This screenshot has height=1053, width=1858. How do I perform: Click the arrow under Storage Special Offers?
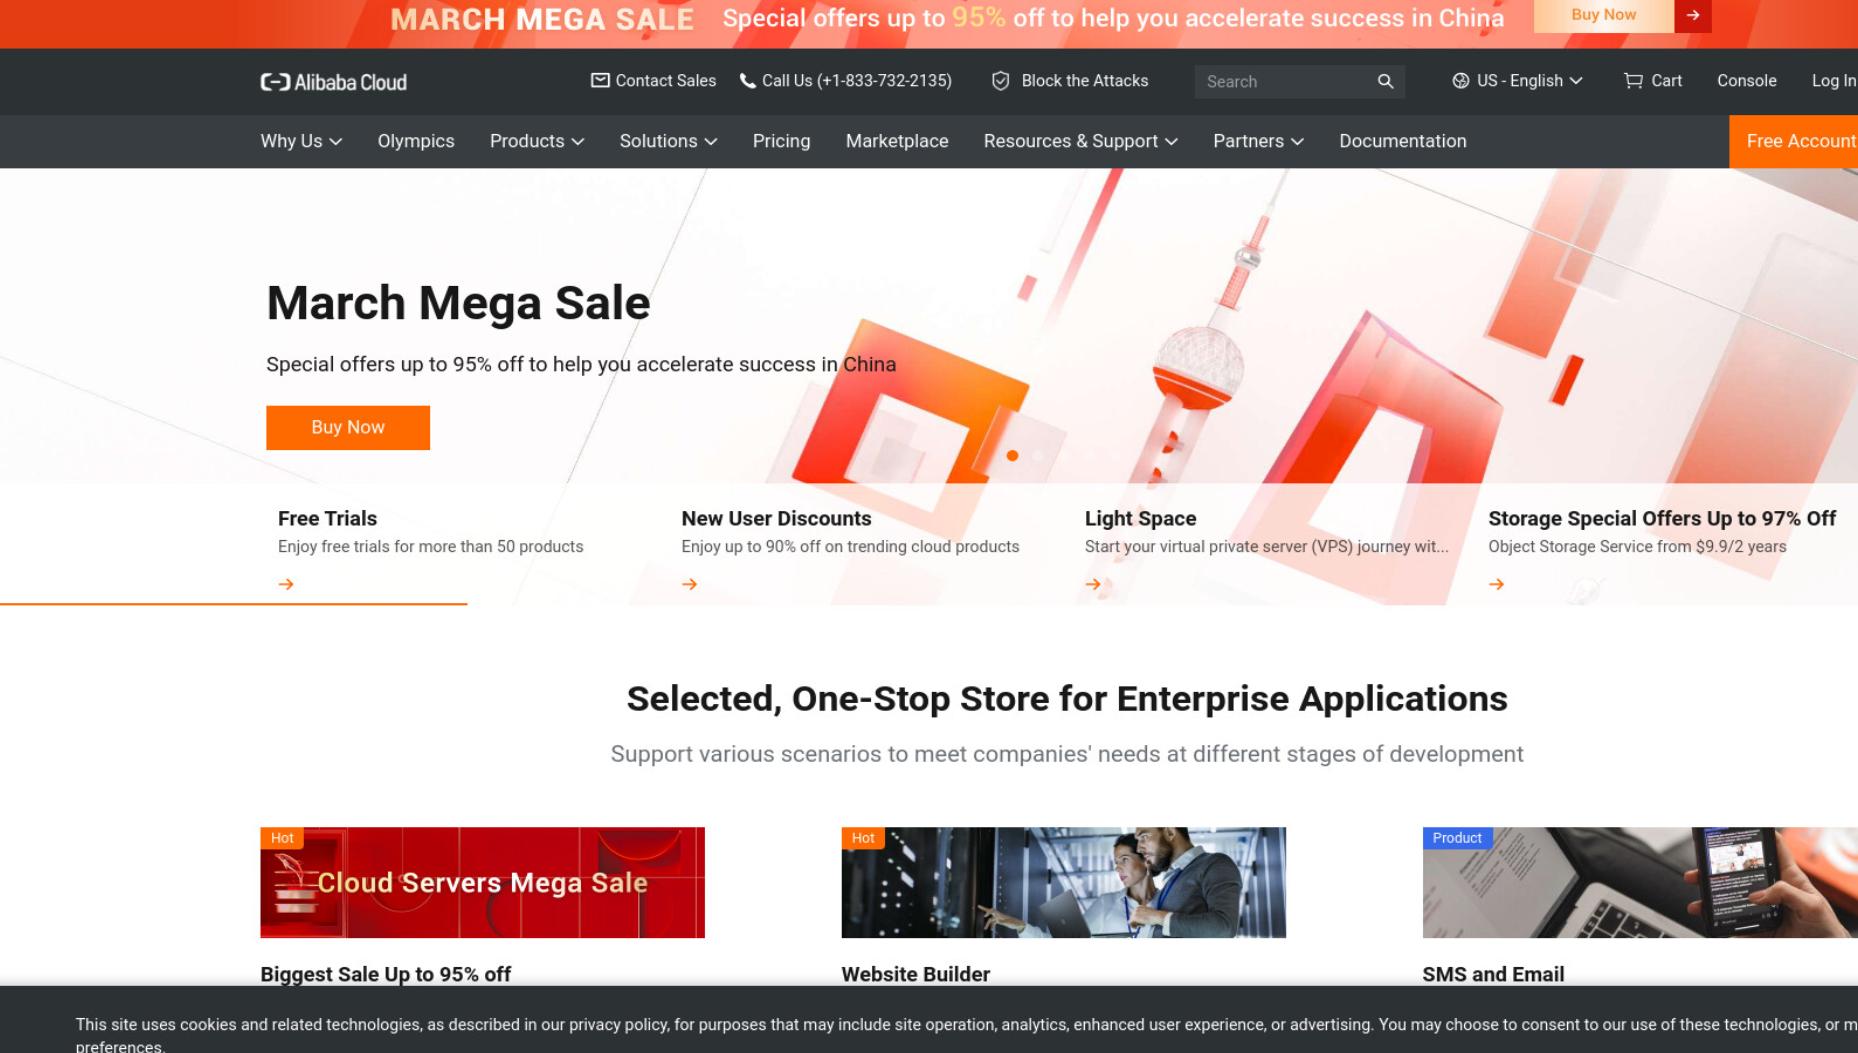pyautogui.click(x=1496, y=584)
